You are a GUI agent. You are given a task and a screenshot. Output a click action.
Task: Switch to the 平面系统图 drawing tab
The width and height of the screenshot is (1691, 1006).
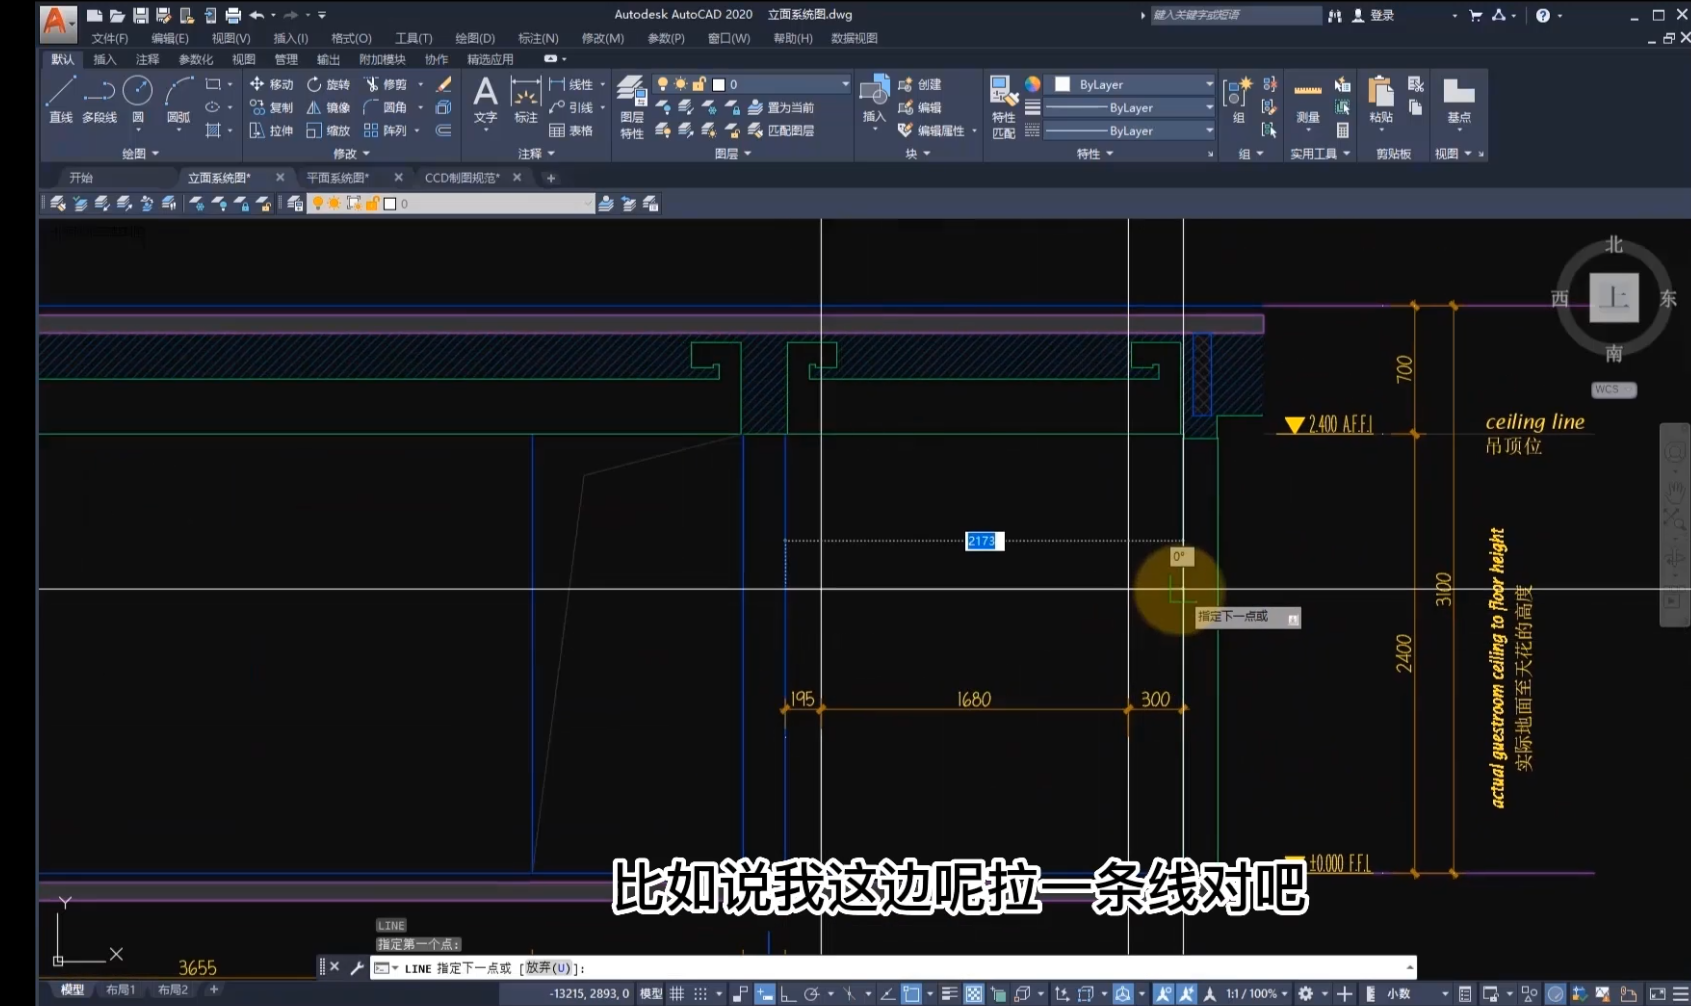point(338,177)
